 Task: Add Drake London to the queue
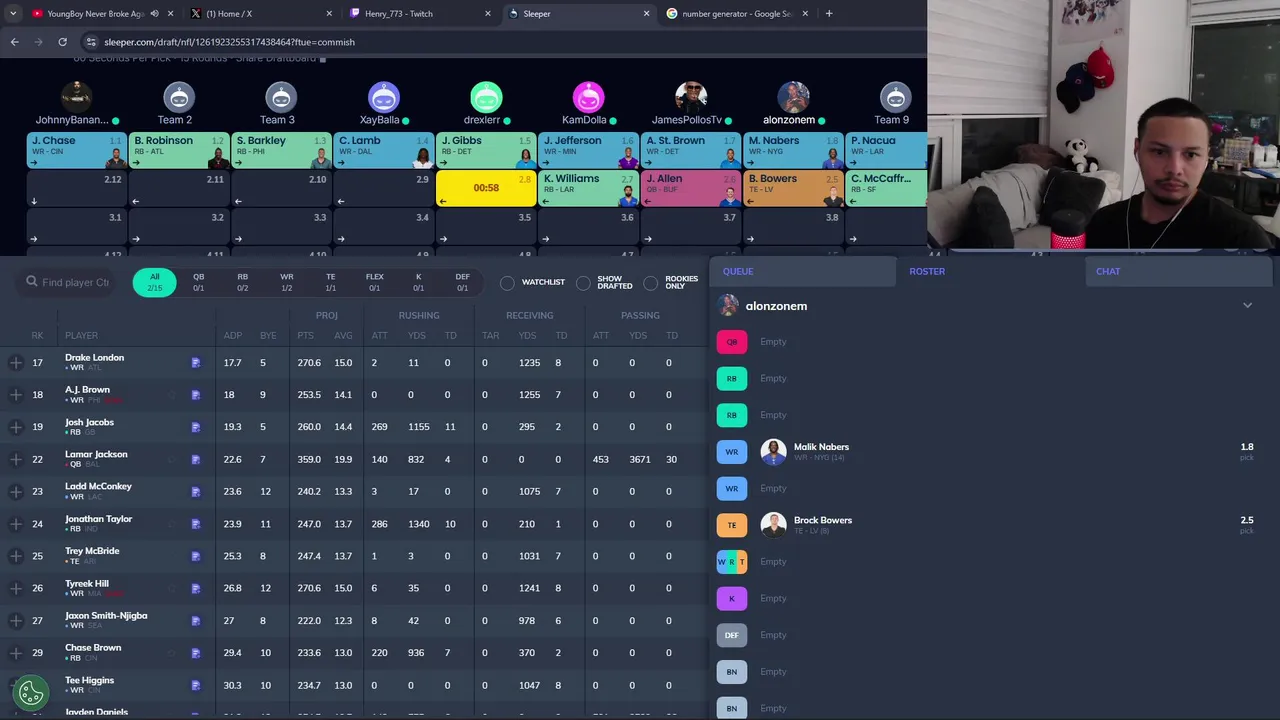pos(15,363)
